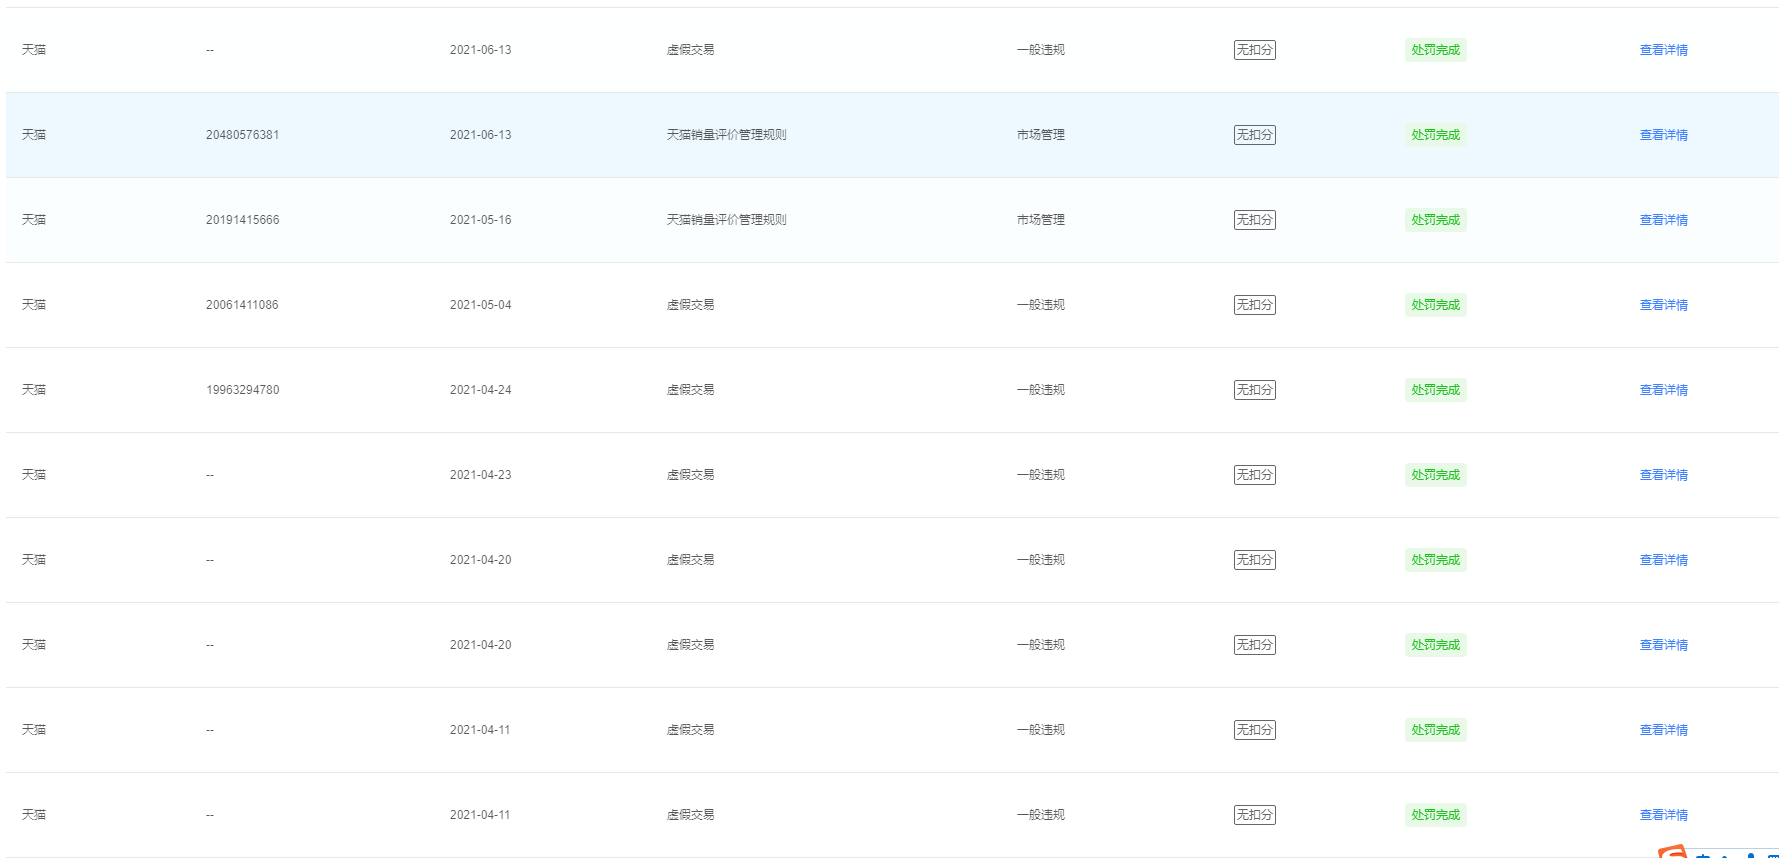Click 处罚完成 status for order 20191415666
The image size is (1779, 858).
tap(1435, 220)
